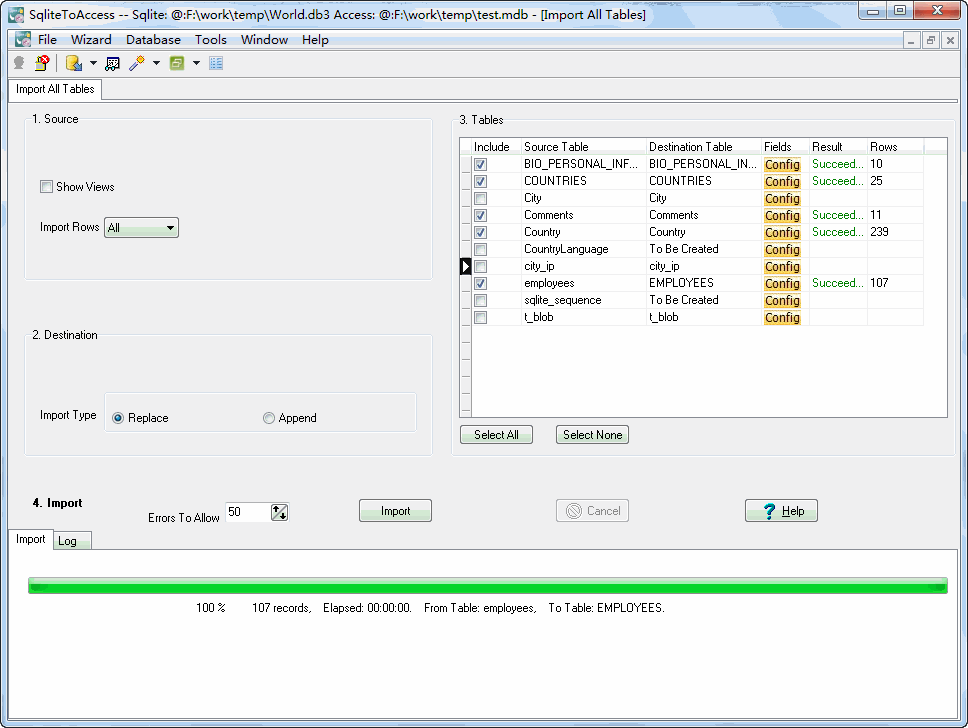Select the Append import type
The width and height of the screenshot is (968, 728).
point(269,418)
